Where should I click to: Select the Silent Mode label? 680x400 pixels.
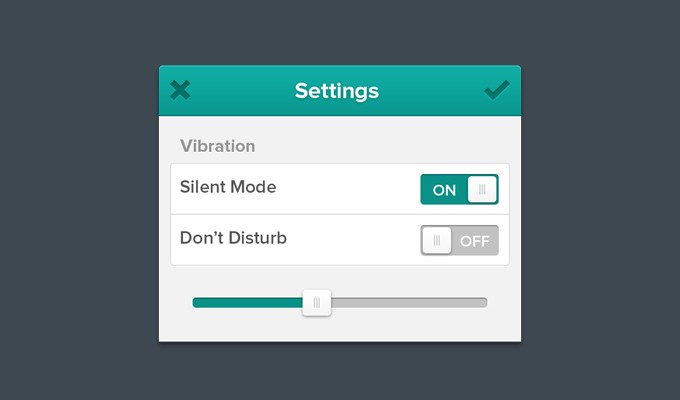click(228, 187)
